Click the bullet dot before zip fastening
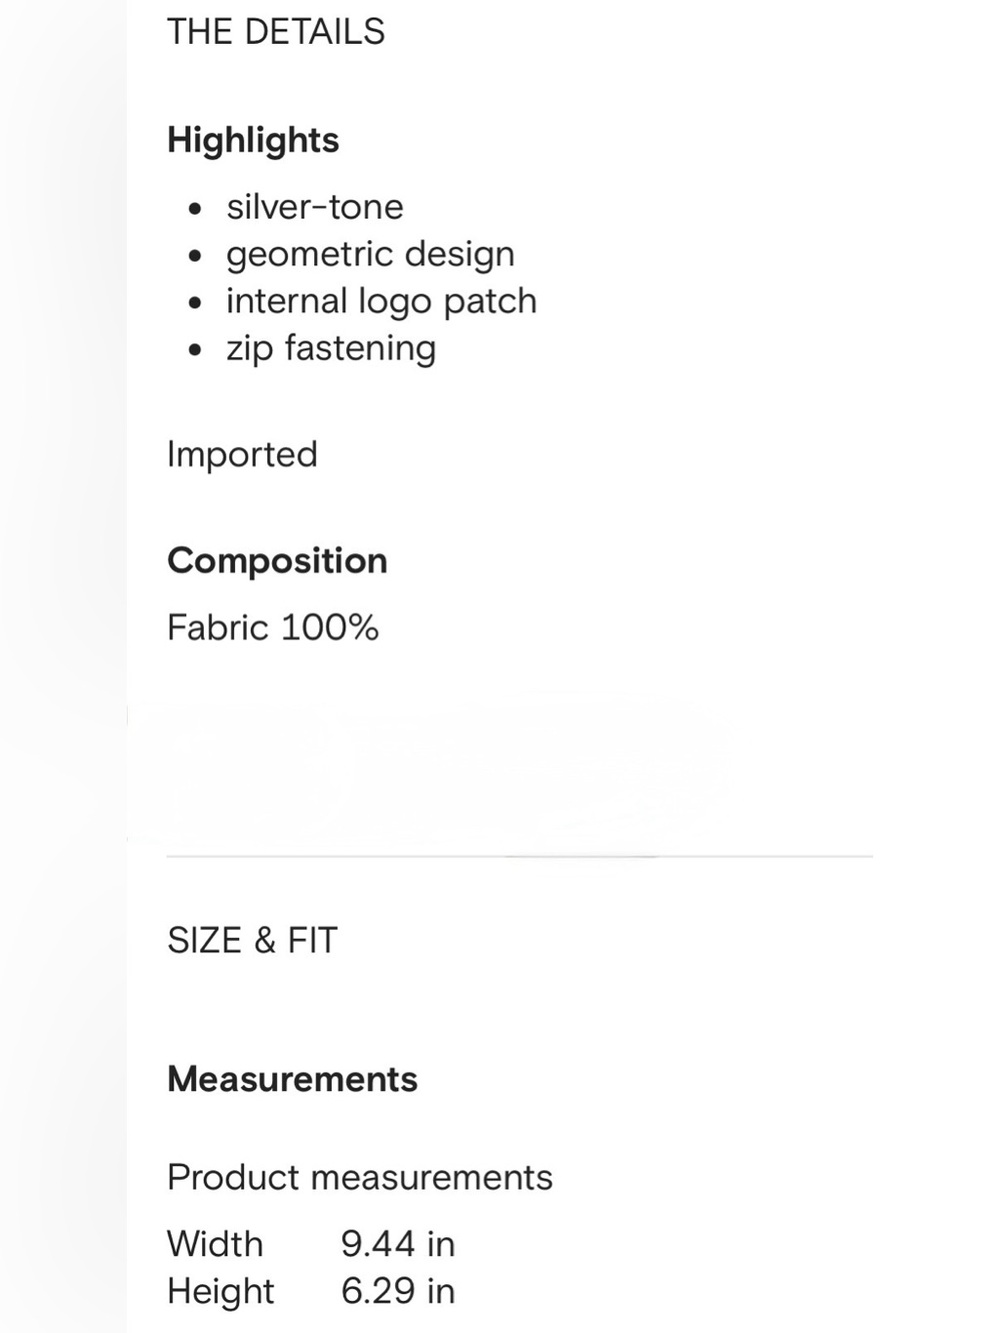 pos(195,350)
